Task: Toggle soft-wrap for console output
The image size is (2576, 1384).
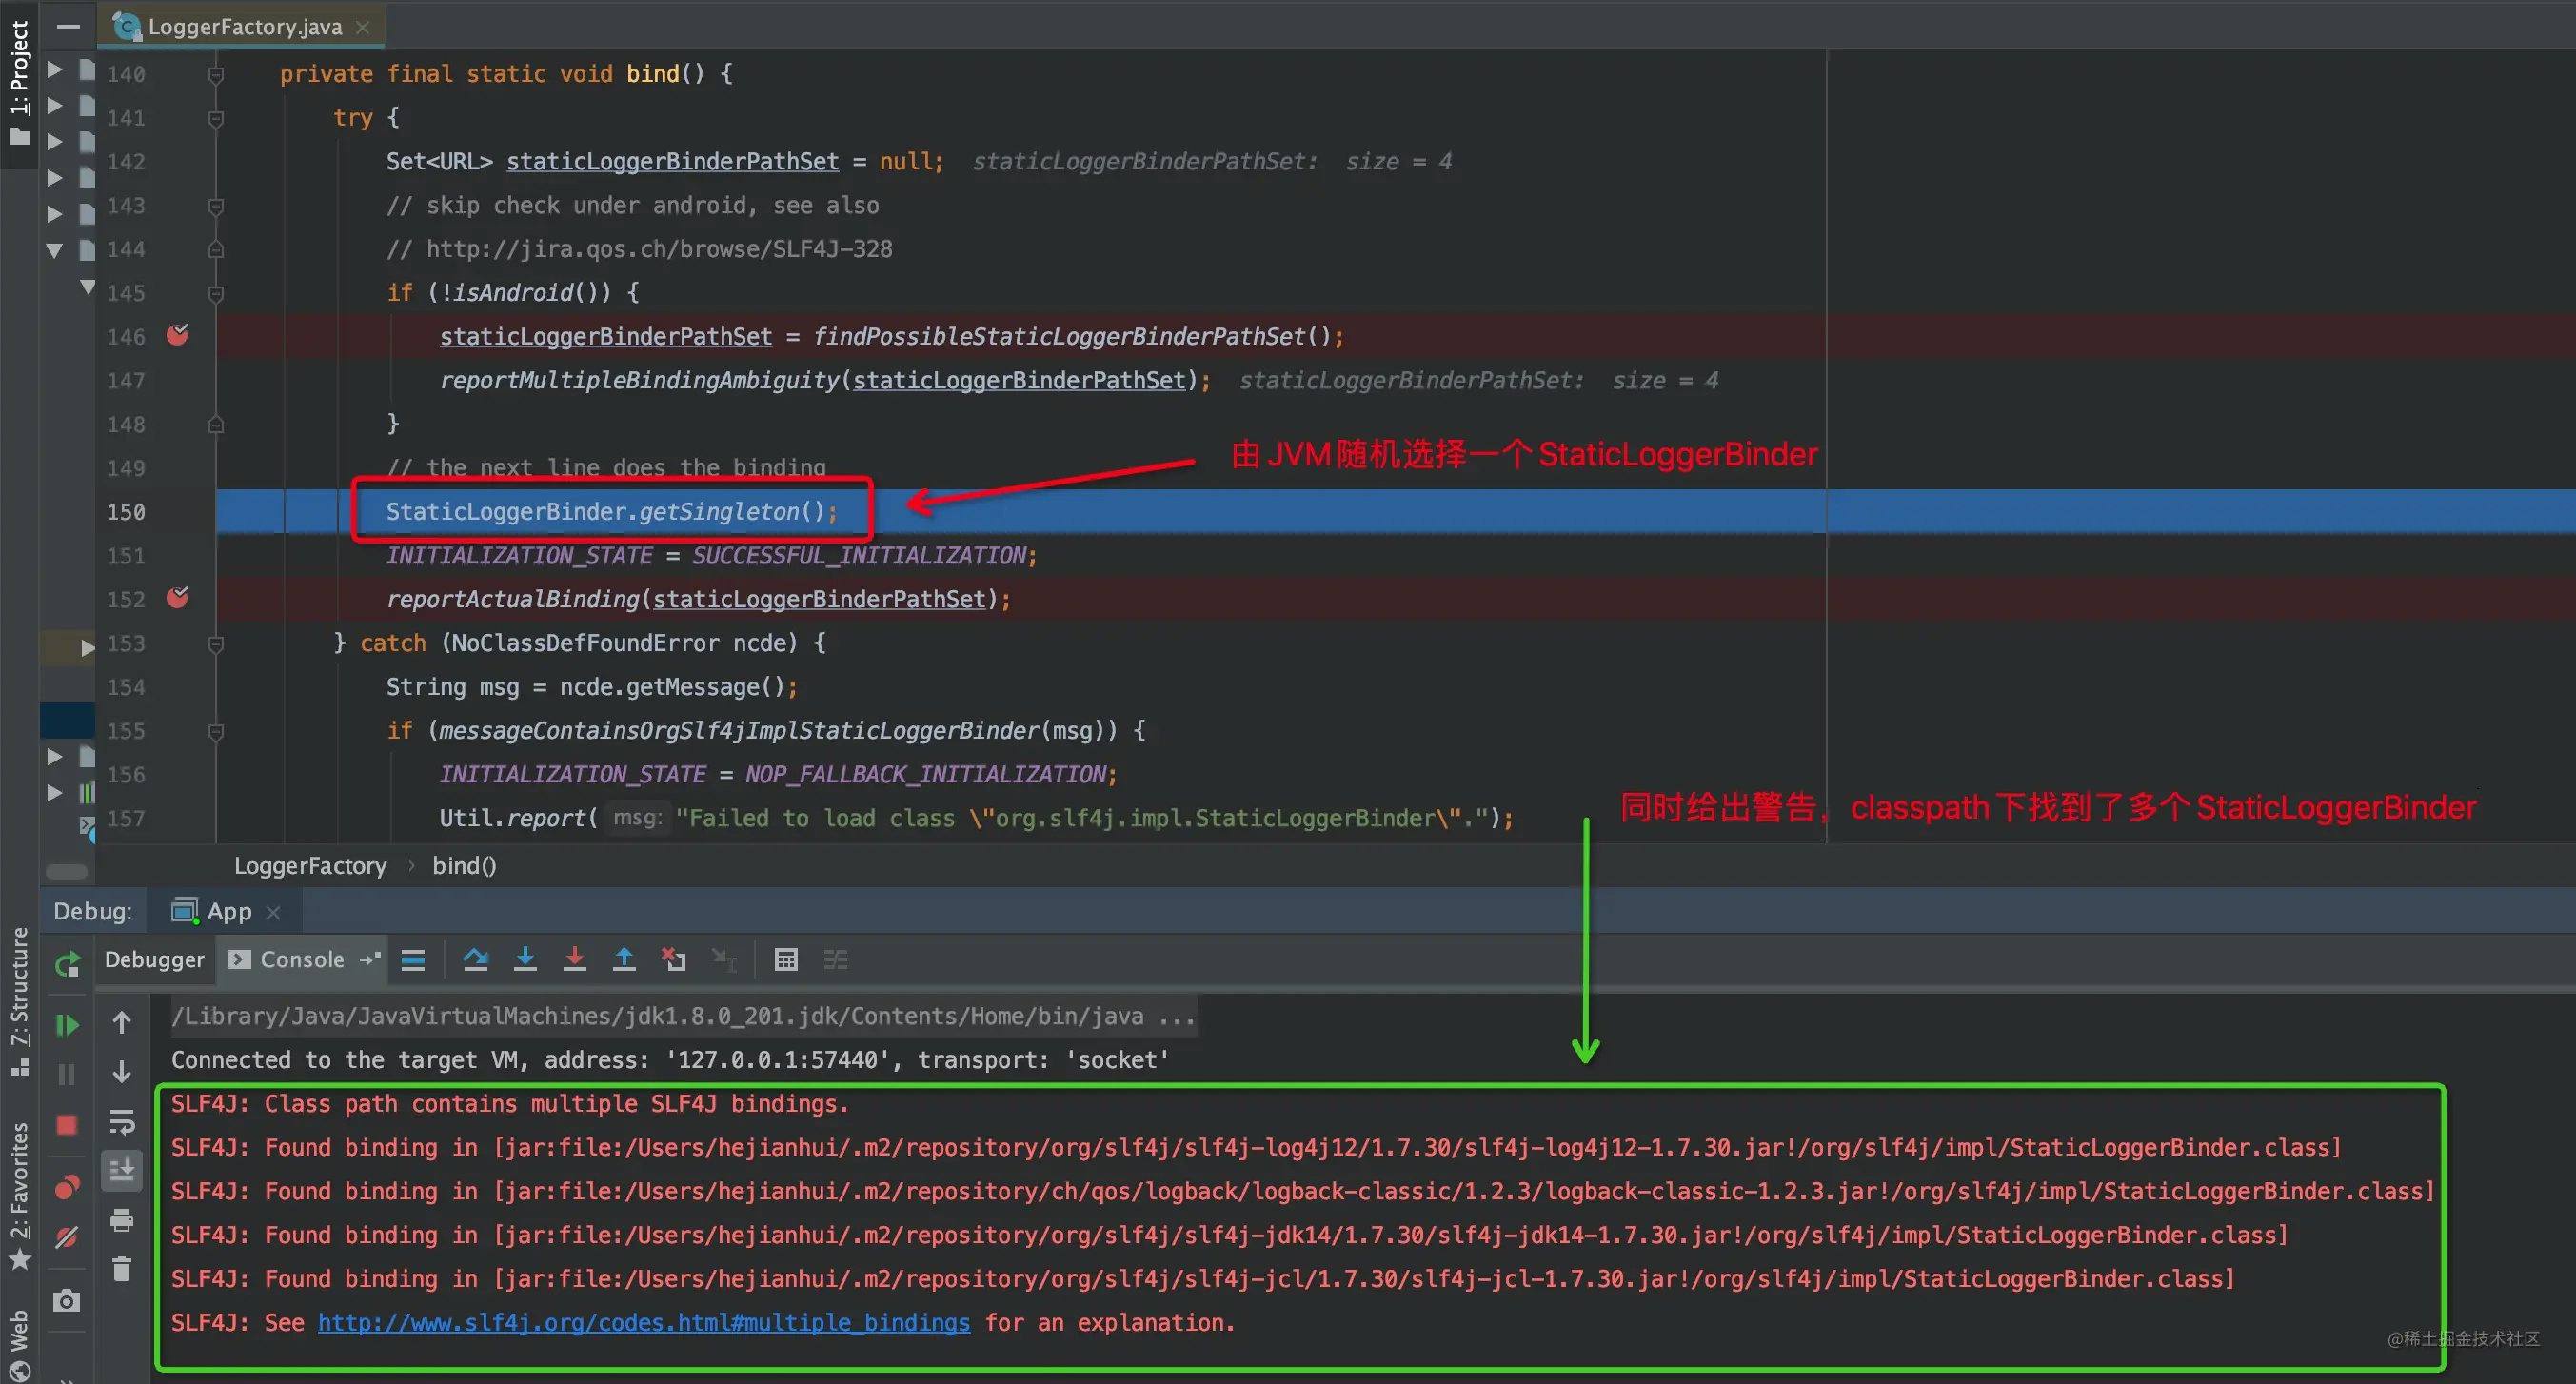Action: pyautogui.click(x=122, y=1122)
